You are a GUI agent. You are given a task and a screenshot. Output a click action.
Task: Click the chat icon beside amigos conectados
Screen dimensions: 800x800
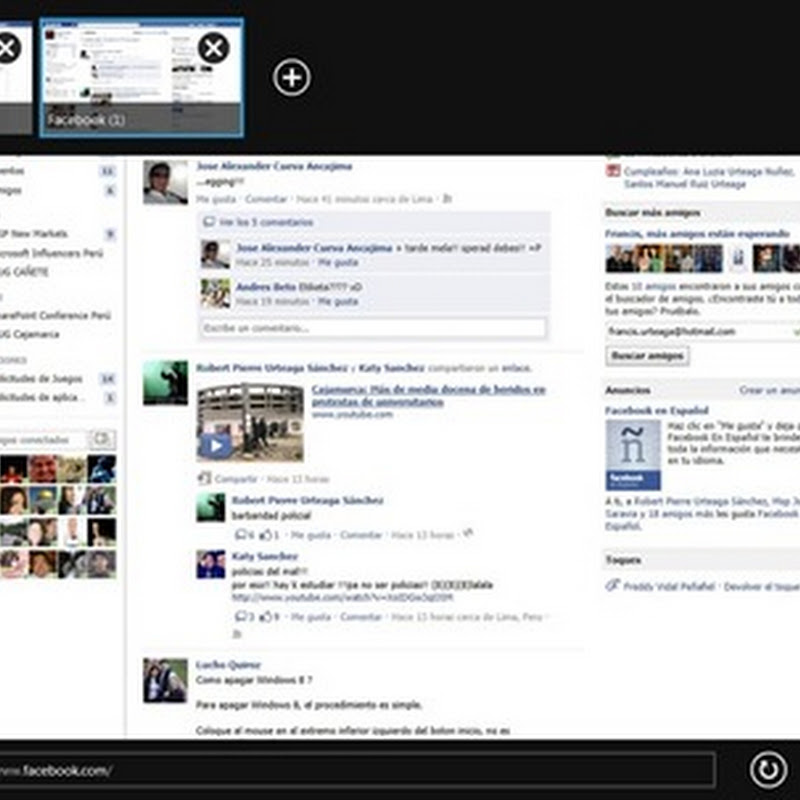pos(102,439)
